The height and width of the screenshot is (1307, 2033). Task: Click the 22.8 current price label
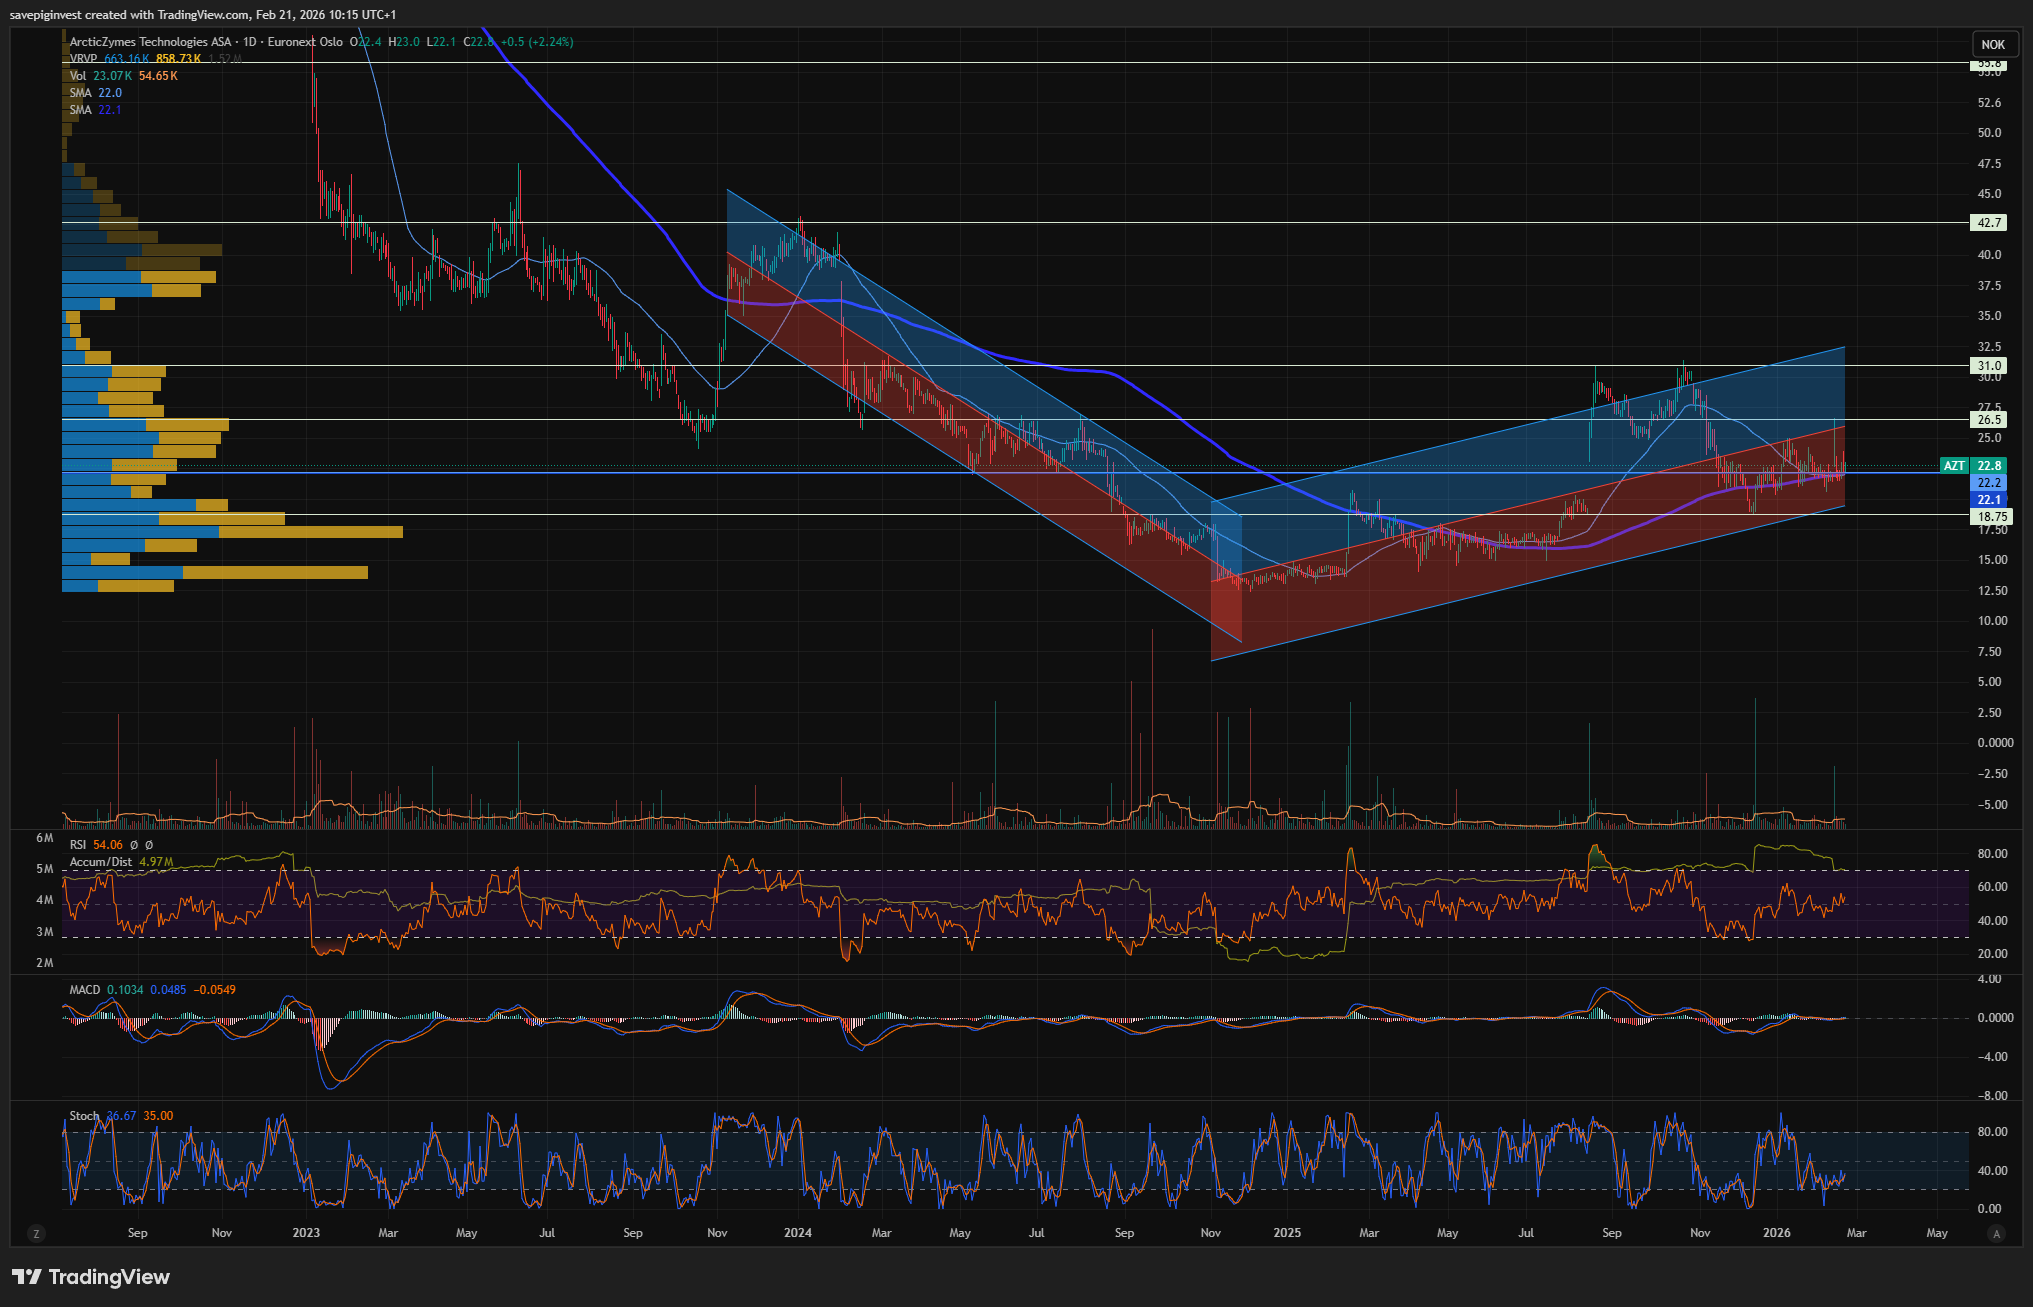pos(1989,466)
